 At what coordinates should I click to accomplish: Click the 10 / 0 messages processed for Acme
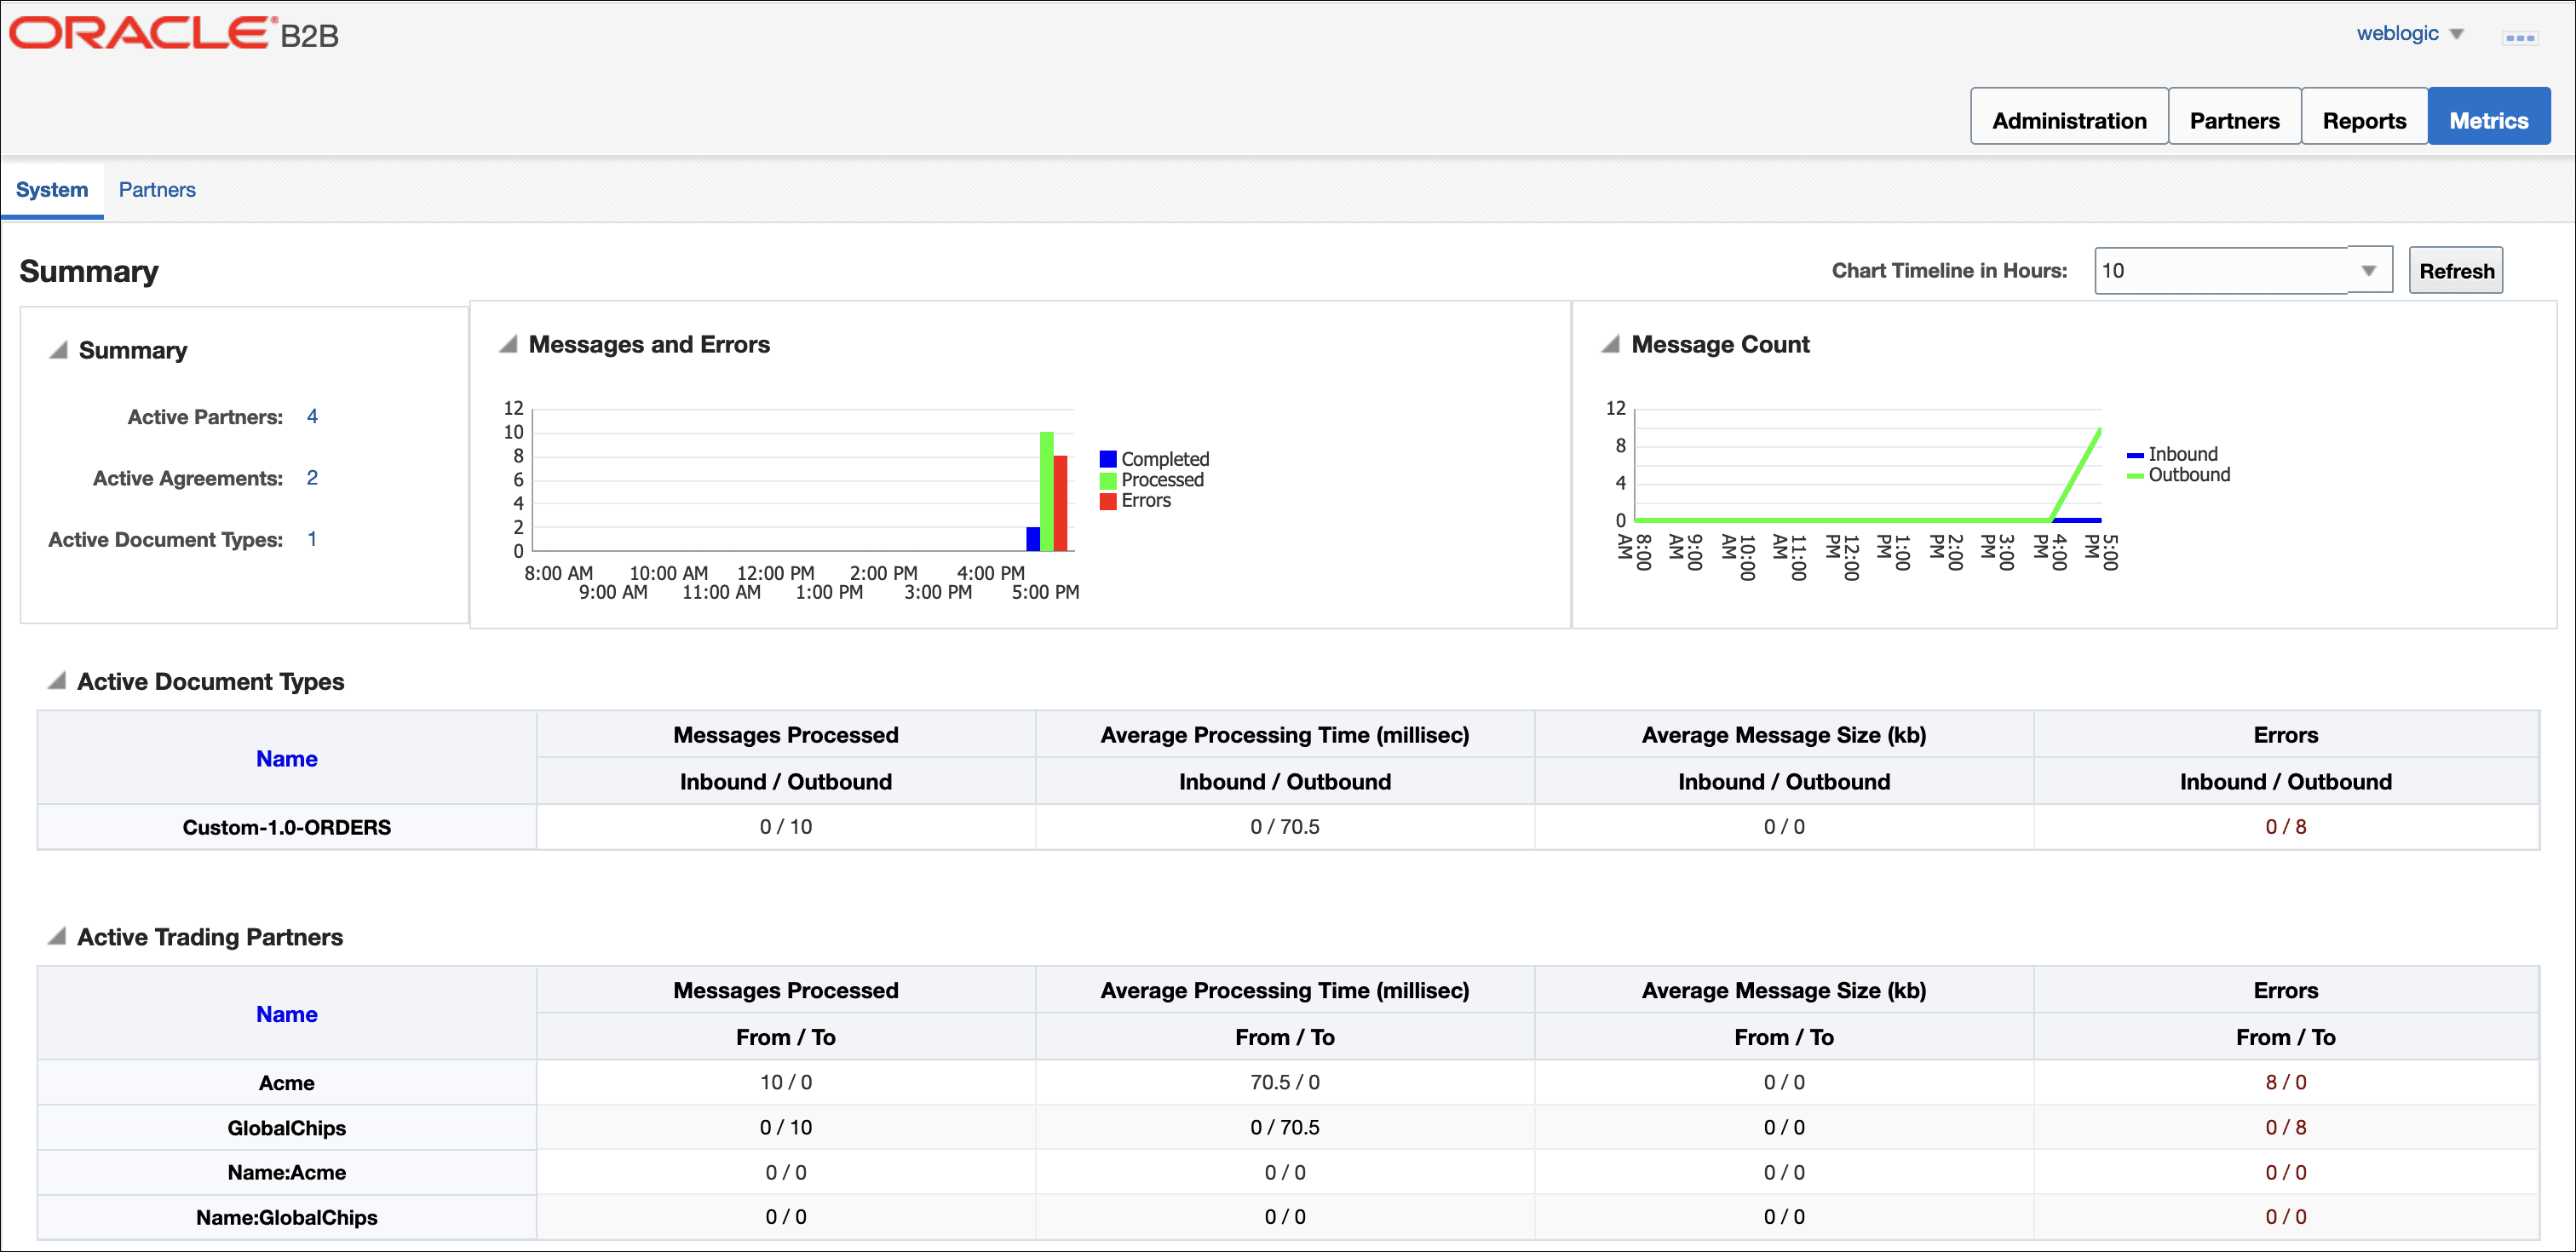coord(786,1082)
